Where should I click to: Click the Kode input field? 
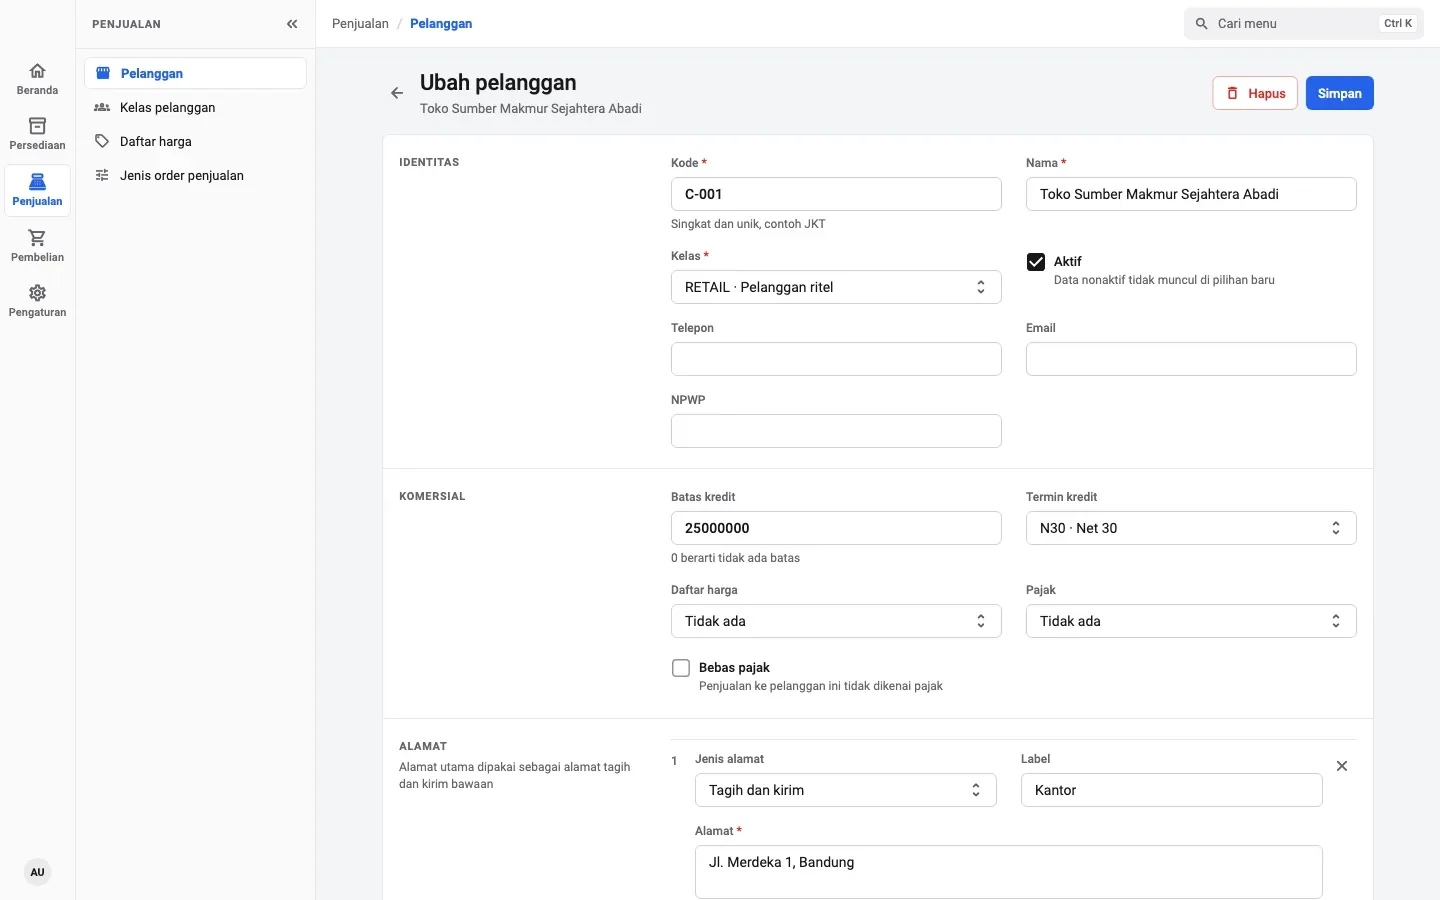coord(836,194)
